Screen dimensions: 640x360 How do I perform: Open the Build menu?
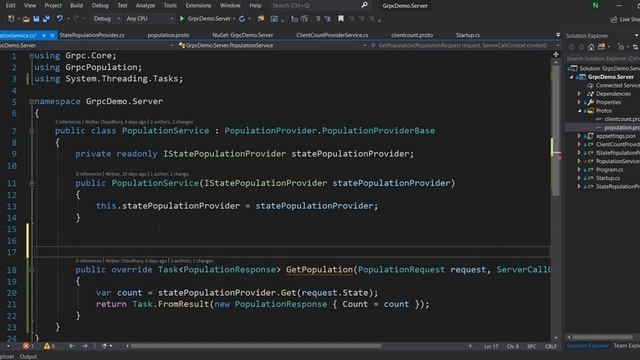76,5
